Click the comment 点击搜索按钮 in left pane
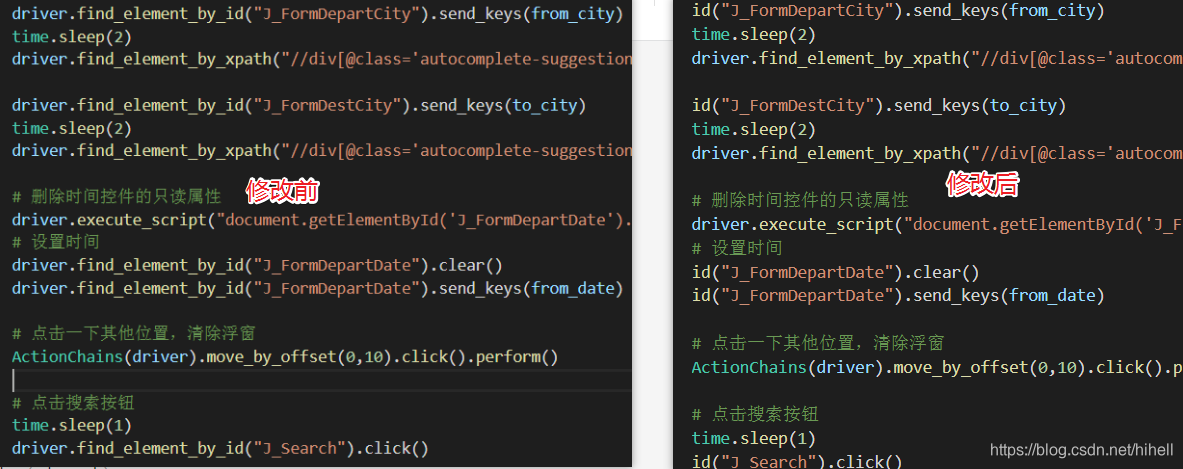 point(73,403)
